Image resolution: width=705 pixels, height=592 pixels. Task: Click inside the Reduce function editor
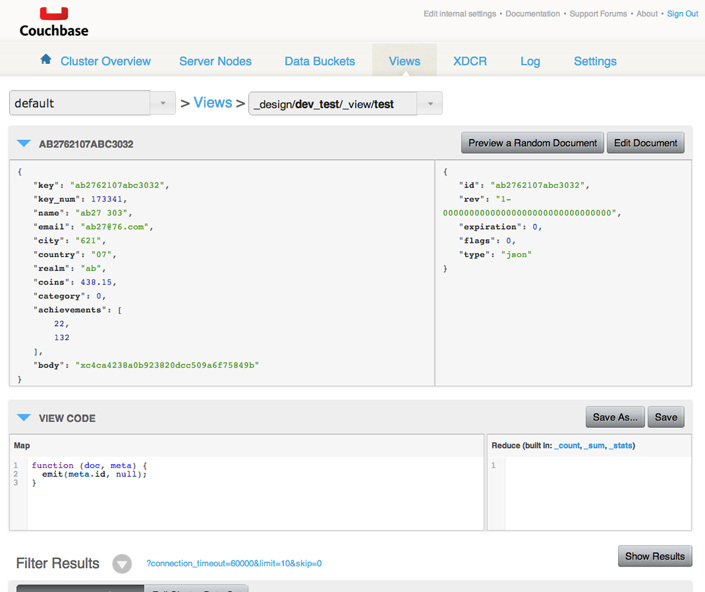[598, 493]
